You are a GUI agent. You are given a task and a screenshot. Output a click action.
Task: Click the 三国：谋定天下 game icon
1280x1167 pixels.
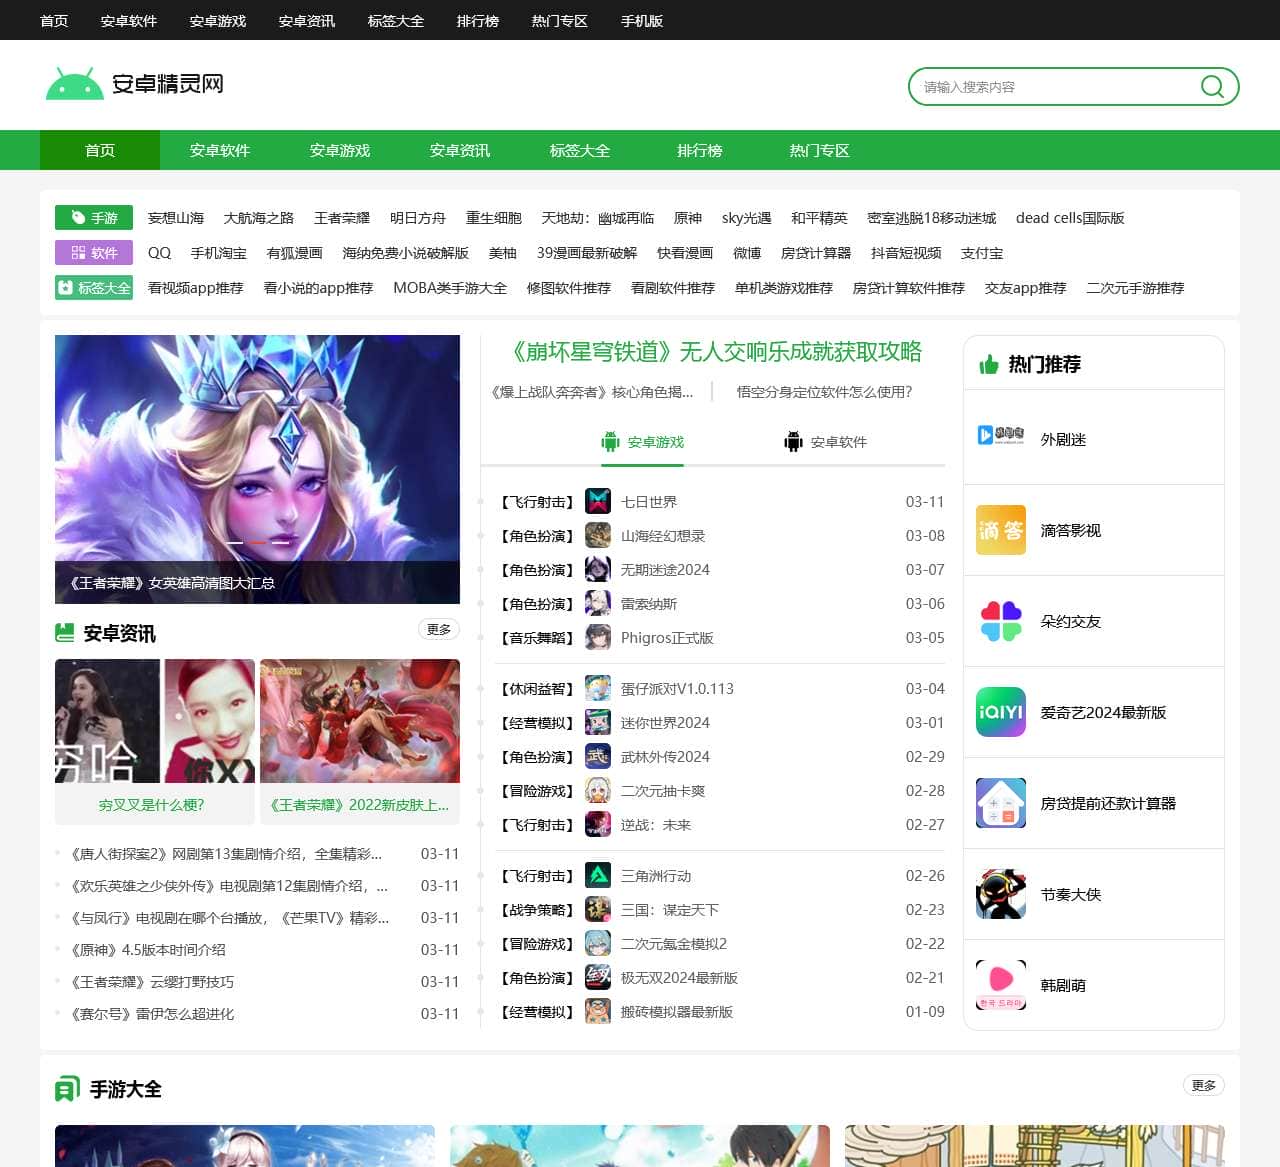pos(598,909)
